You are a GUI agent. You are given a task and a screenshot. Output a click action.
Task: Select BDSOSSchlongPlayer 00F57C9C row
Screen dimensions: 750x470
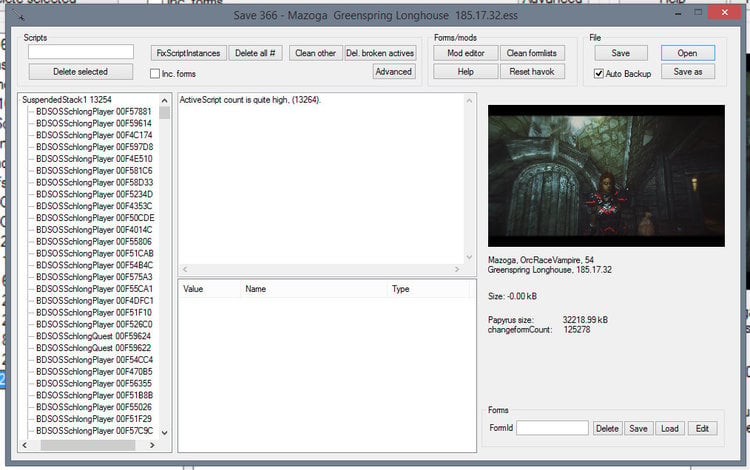[x=94, y=431]
